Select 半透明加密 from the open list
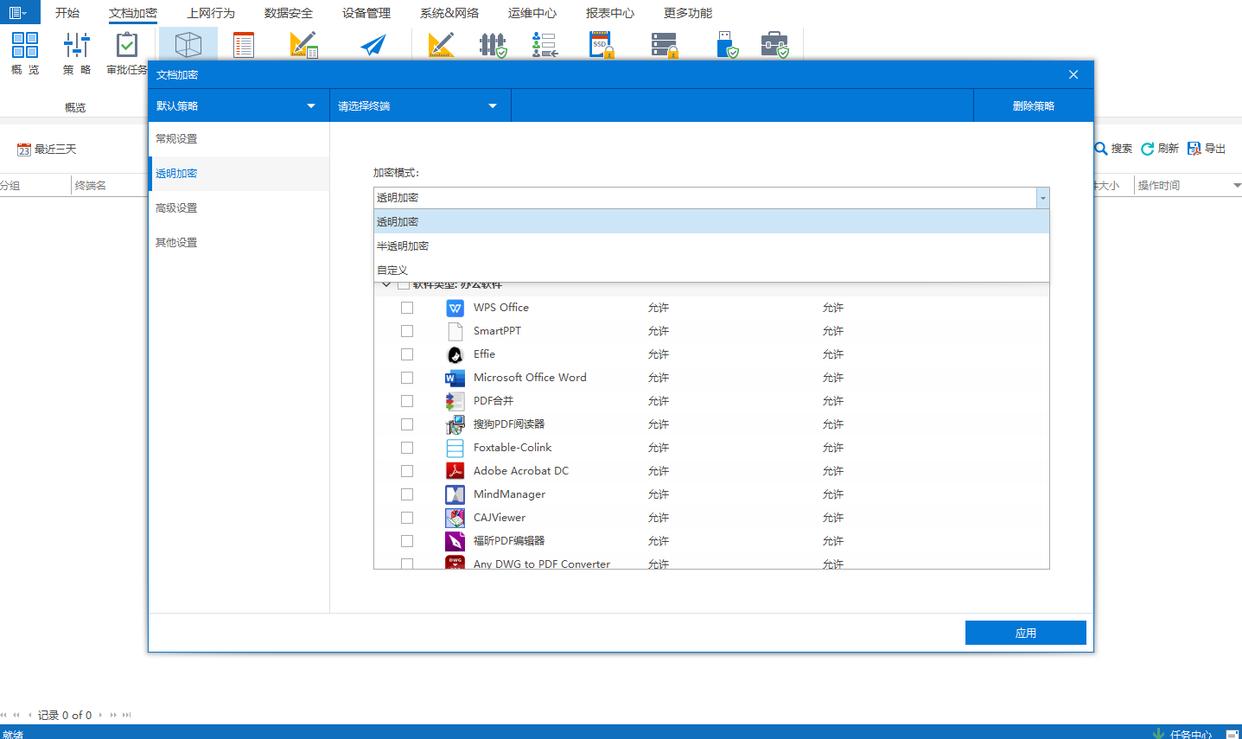This screenshot has height=739, width=1242. [x=403, y=246]
